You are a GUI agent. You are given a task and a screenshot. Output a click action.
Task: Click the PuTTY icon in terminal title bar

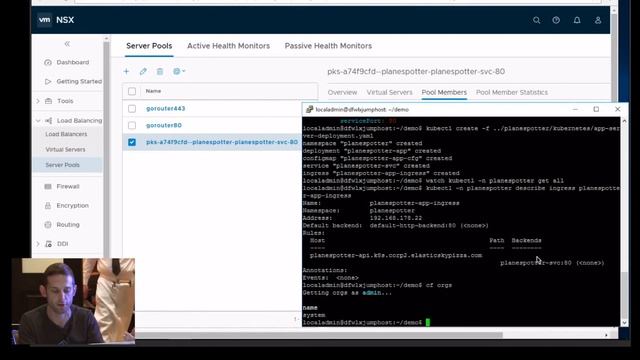[x=309, y=109]
